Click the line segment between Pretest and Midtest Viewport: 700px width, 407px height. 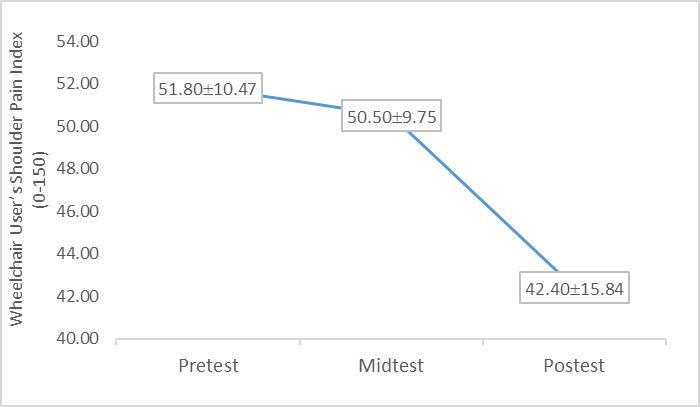[x=300, y=102]
